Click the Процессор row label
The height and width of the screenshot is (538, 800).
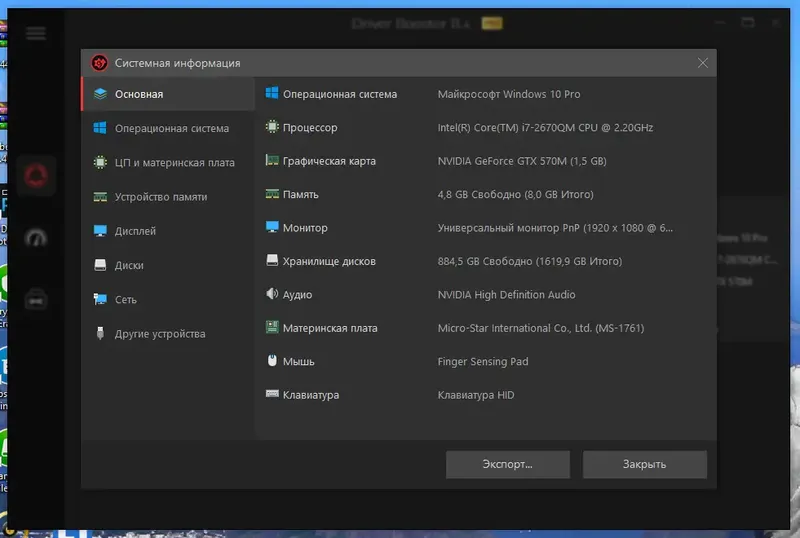[310, 128]
